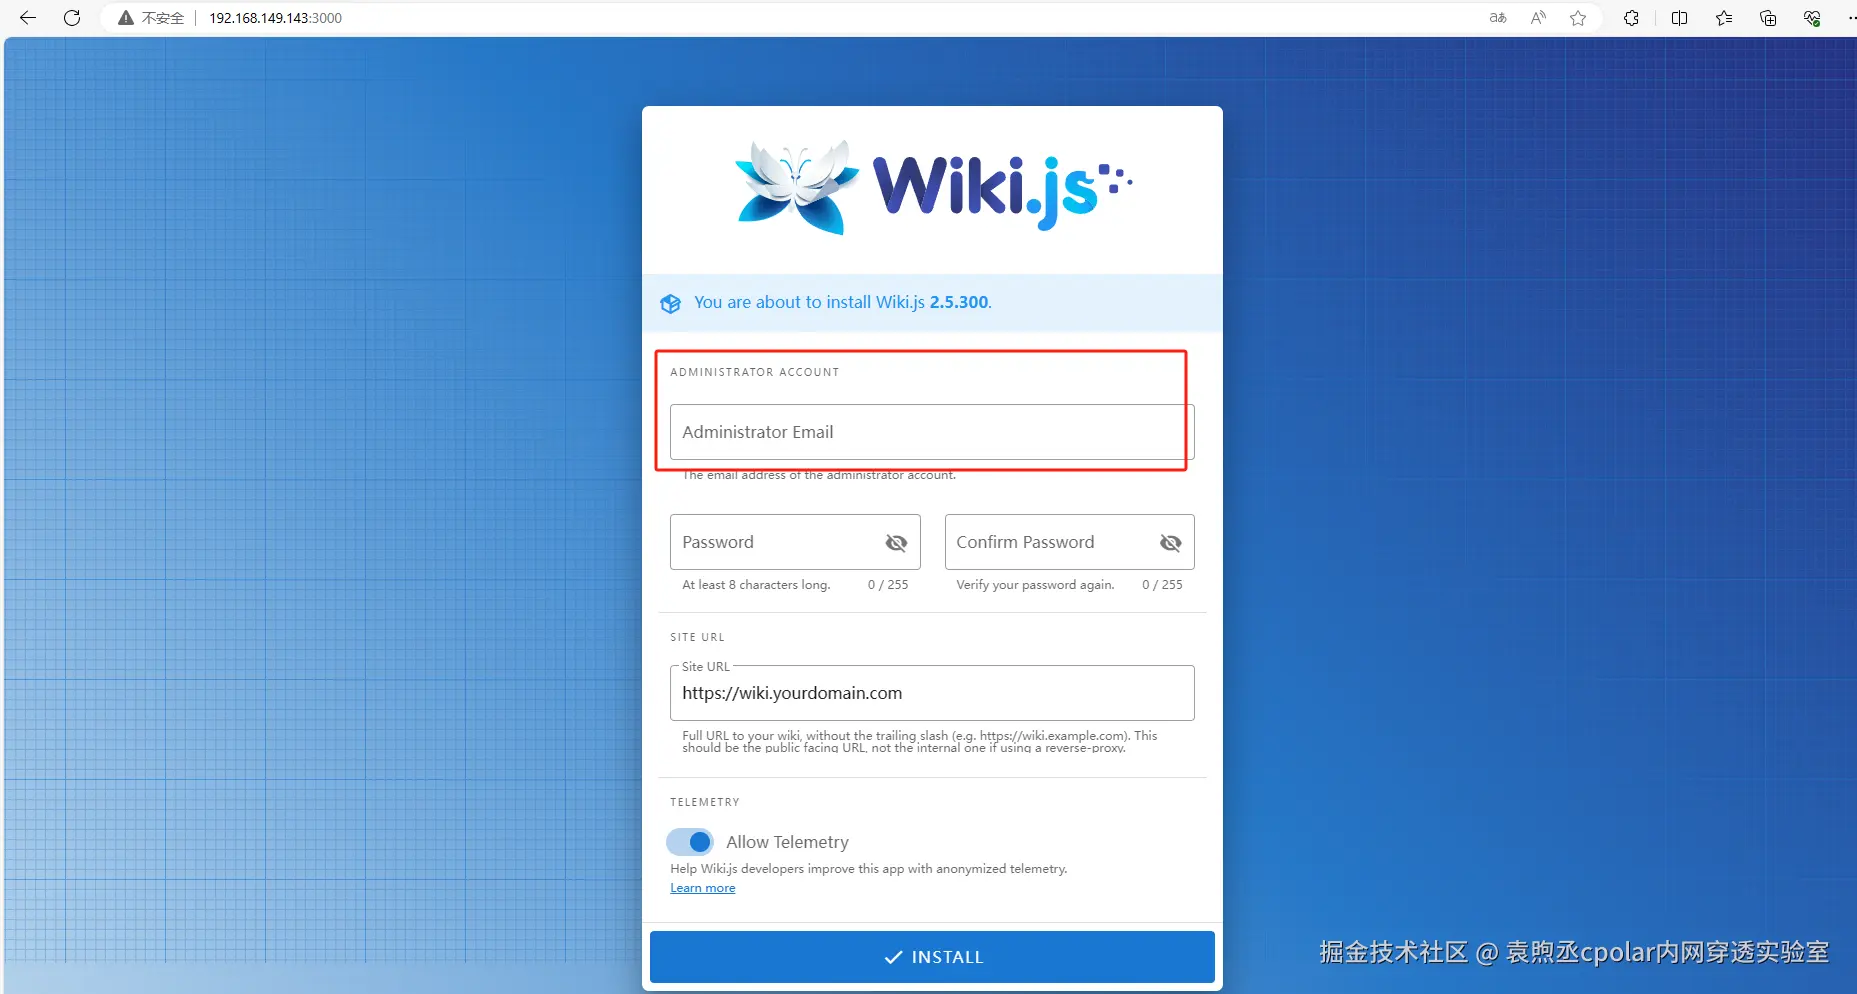
Task: Open the translate page icon
Action: tap(1498, 18)
